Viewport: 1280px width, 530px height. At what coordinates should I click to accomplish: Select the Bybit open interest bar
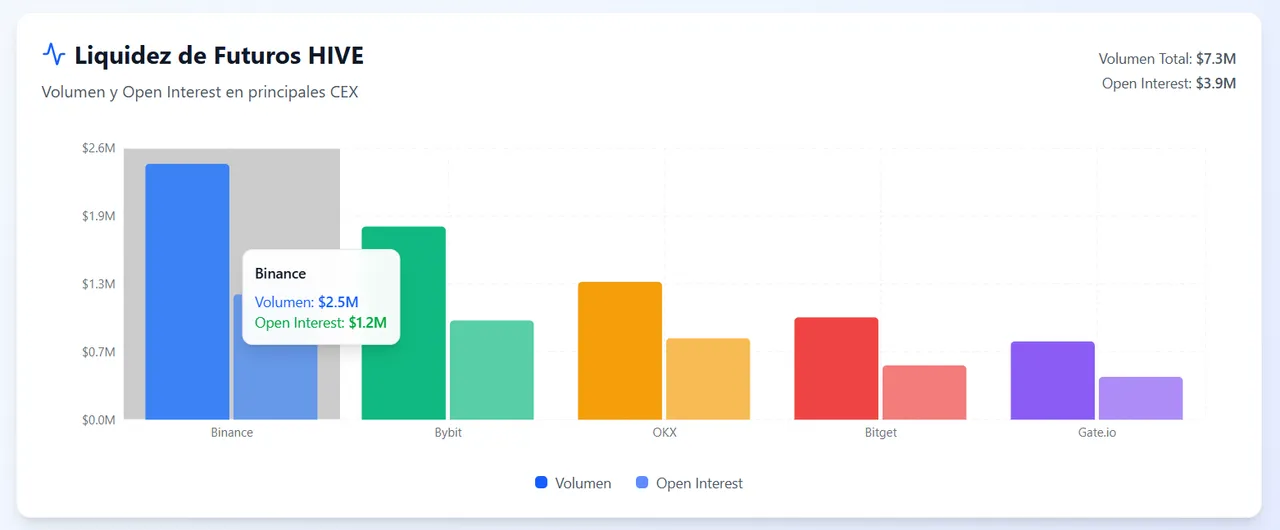click(x=491, y=370)
